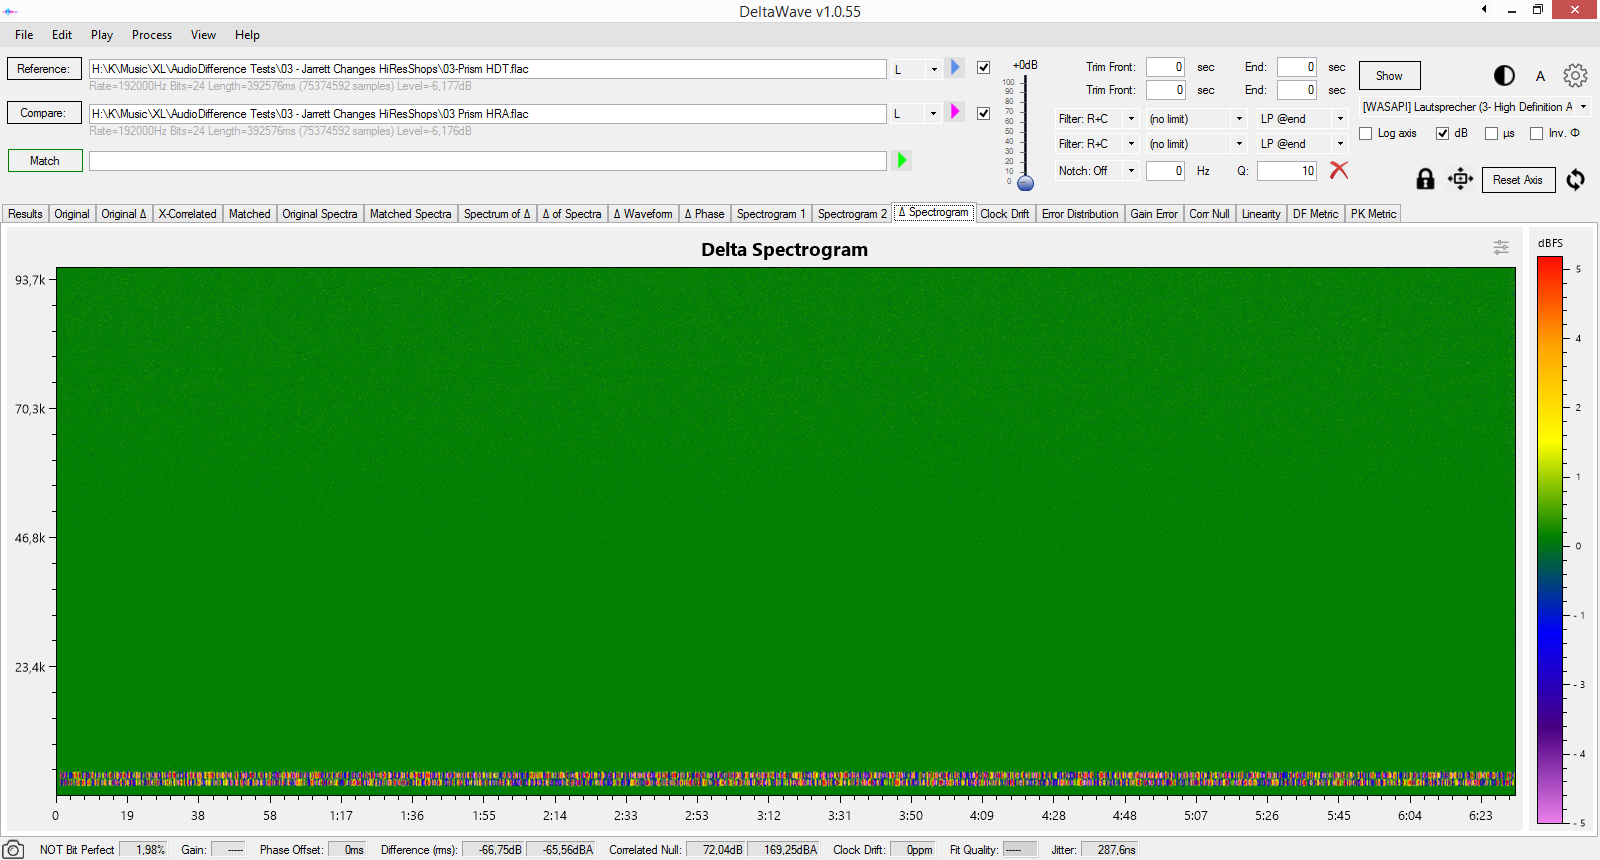
Task: Expand first Filter: R+C dropdown
Action: click(x=1097, y=118)
